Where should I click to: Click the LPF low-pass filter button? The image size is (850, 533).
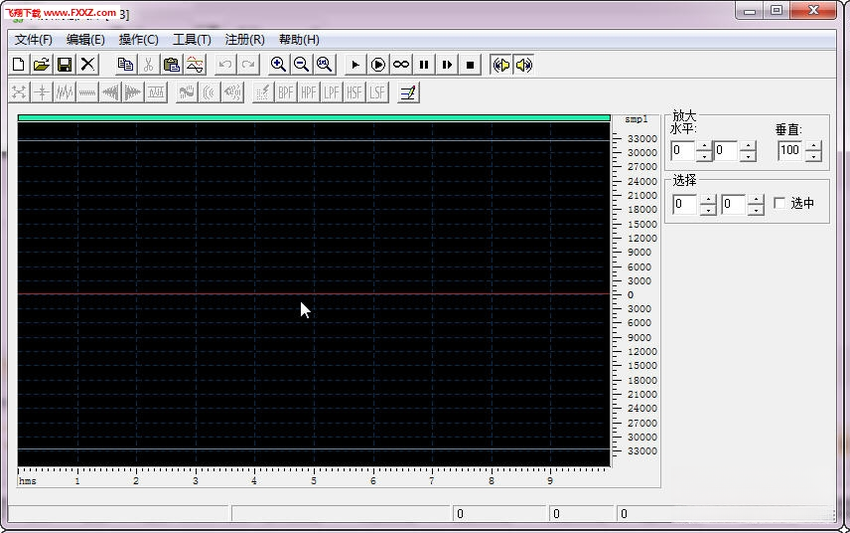pos(331,93)
